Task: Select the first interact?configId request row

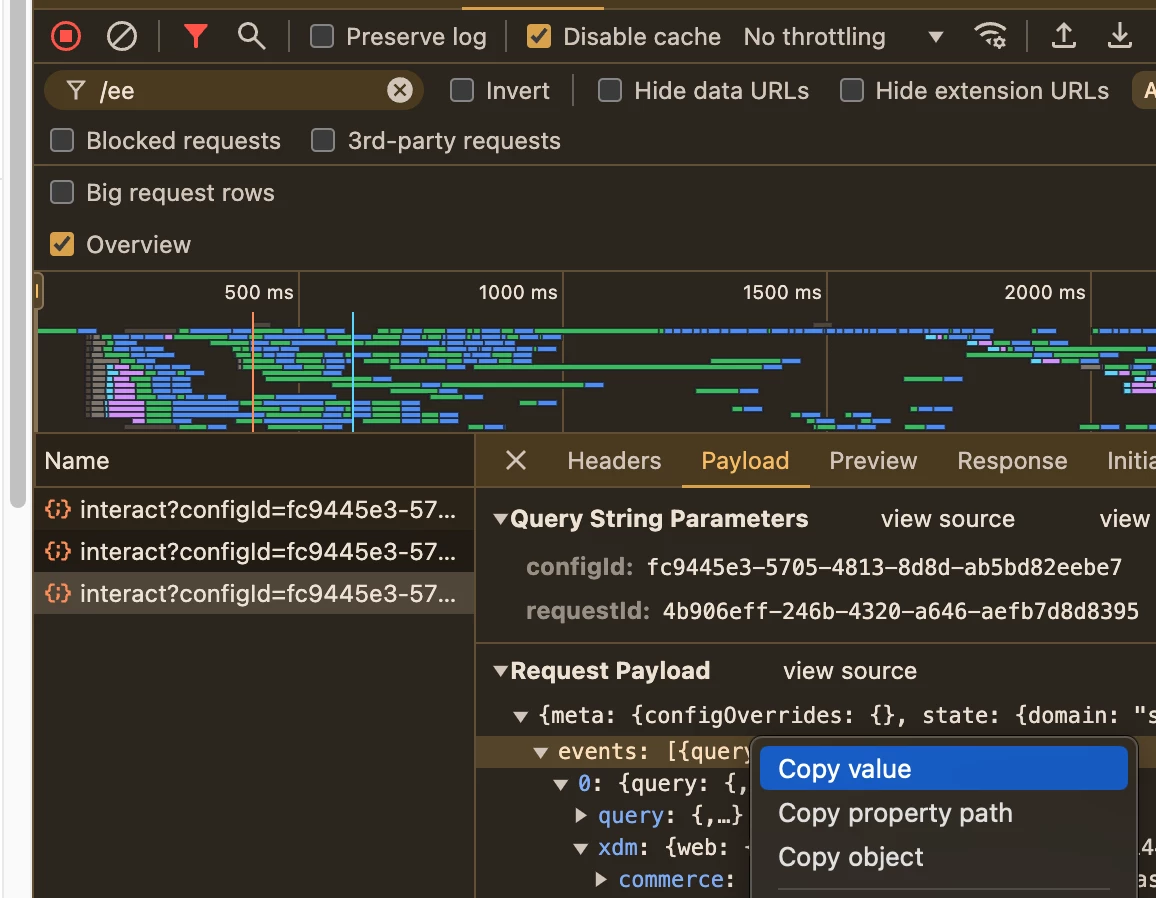Action: point(254,509)
